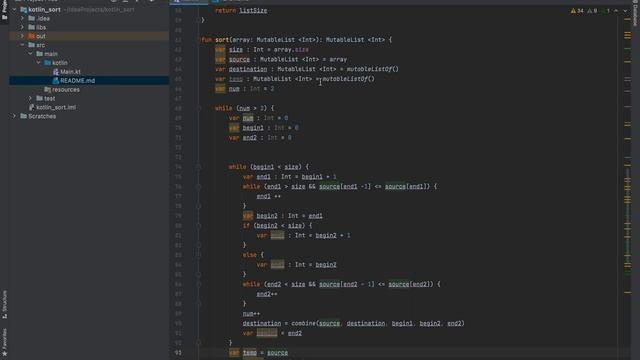Click the README.md markdown file icon

pyautogui.click(x=56, y=81)
